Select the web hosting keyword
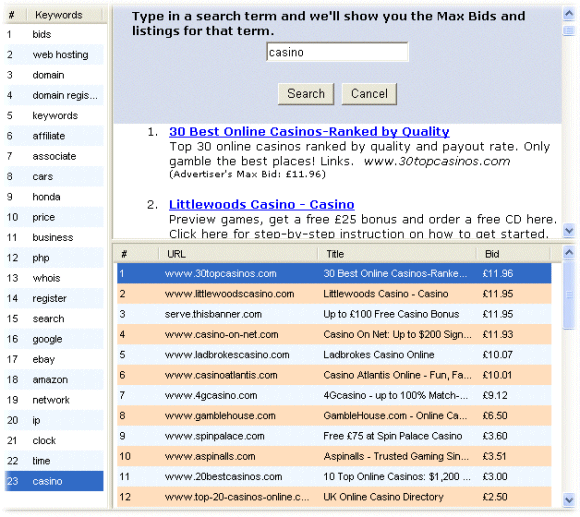The height and width of the screenshot is (517, 580). coord(54,55)
